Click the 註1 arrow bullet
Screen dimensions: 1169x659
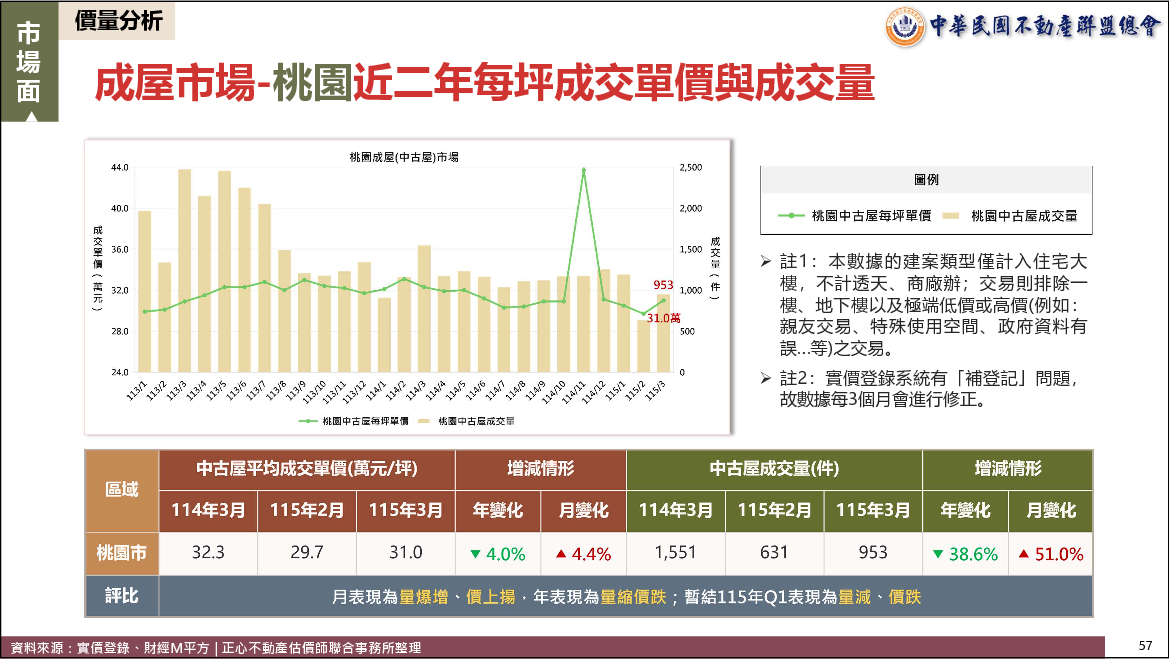click(766, 261)
